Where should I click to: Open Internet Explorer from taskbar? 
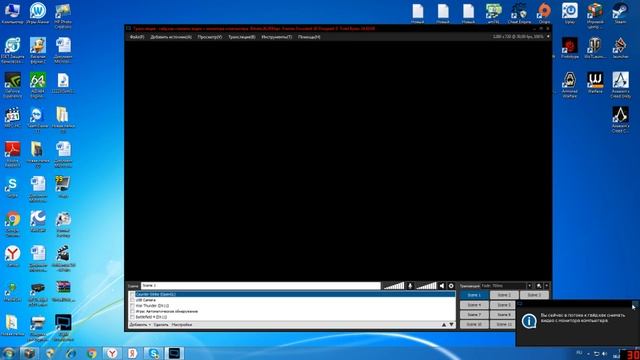71,353
